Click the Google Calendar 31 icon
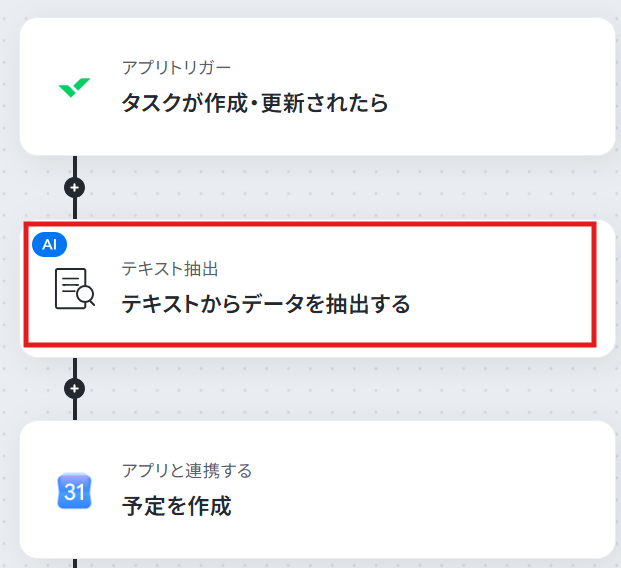The height and width of the screenshot is (568, 621). [x=74, y=491]
